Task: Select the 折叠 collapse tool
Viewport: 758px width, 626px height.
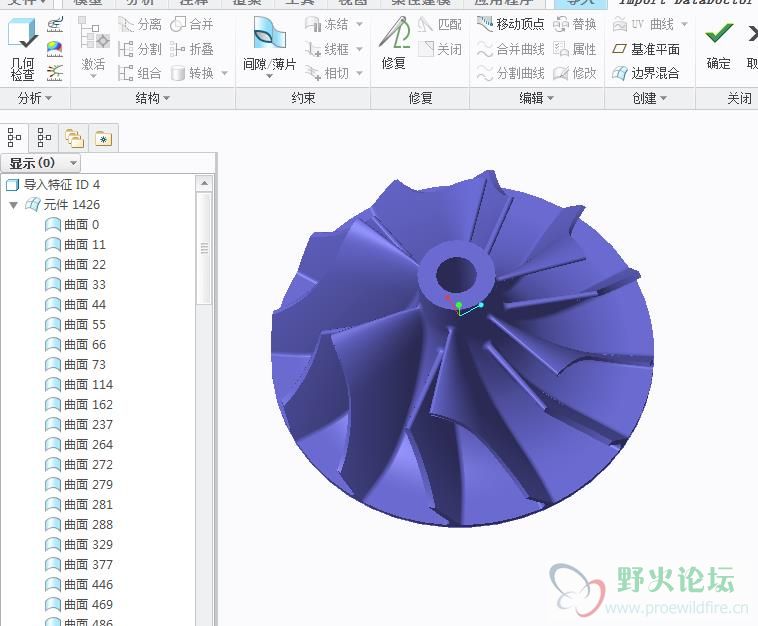Action: [x=192, y=49]
